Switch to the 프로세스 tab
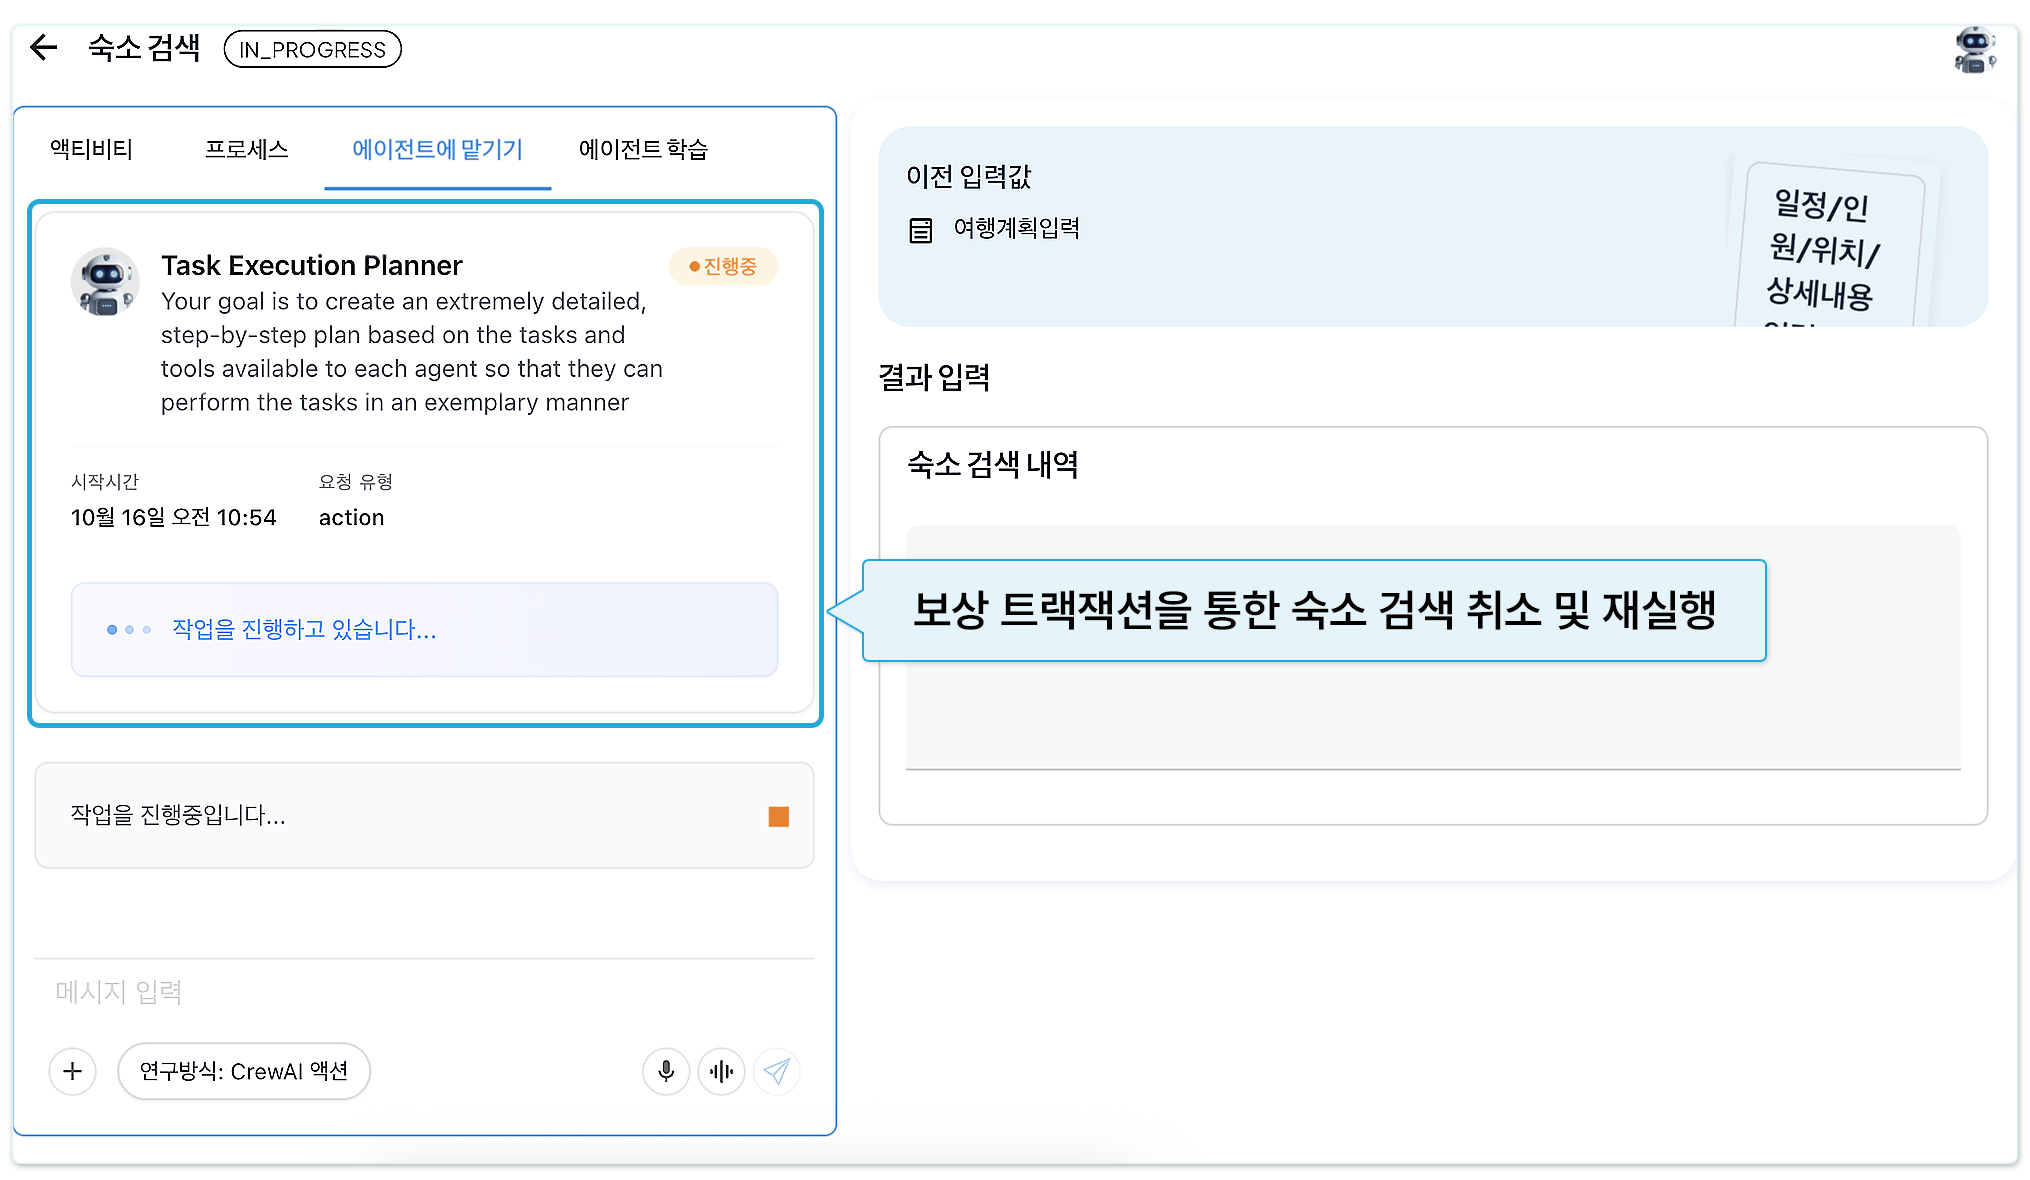The image size is (2030, 1180). pos(246,150)
